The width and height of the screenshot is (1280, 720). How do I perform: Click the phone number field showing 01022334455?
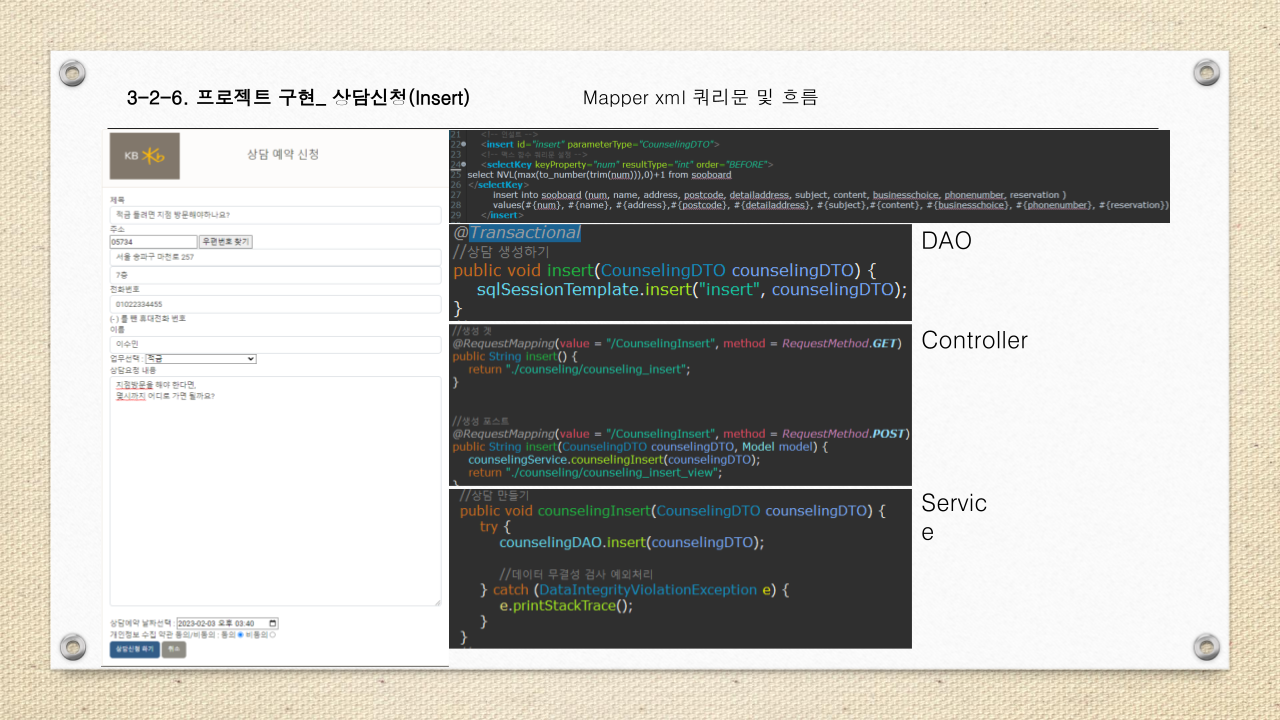click(275, 303)
